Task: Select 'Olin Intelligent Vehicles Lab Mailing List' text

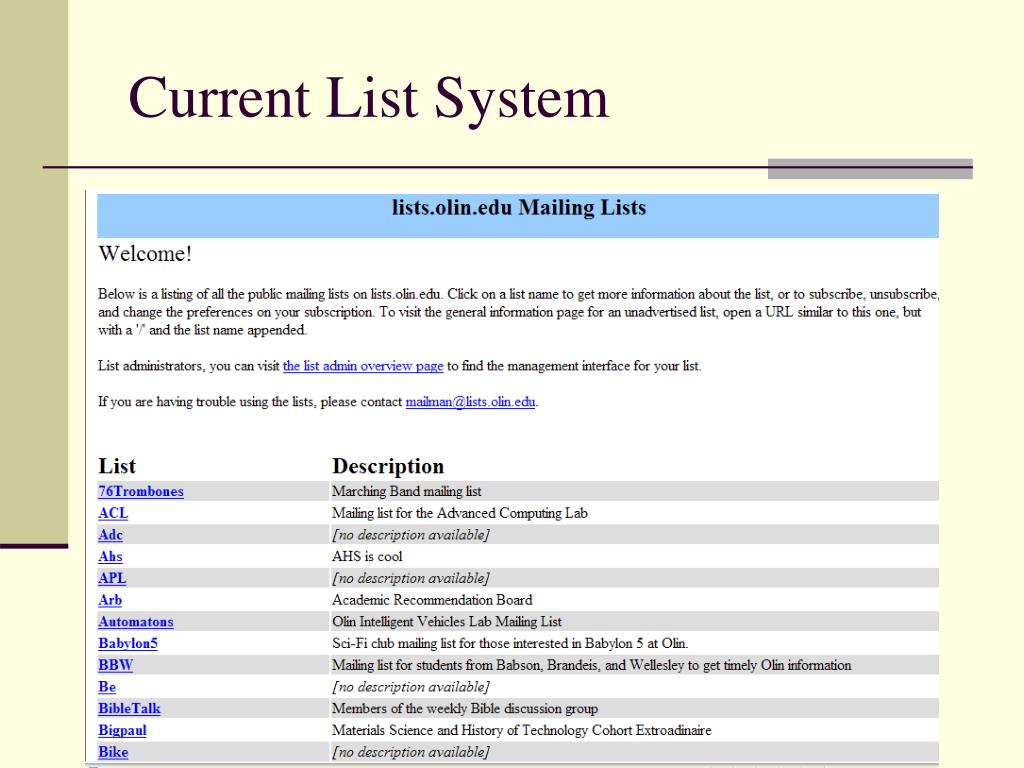Action: pyautogui.click(x=447, y=622)
